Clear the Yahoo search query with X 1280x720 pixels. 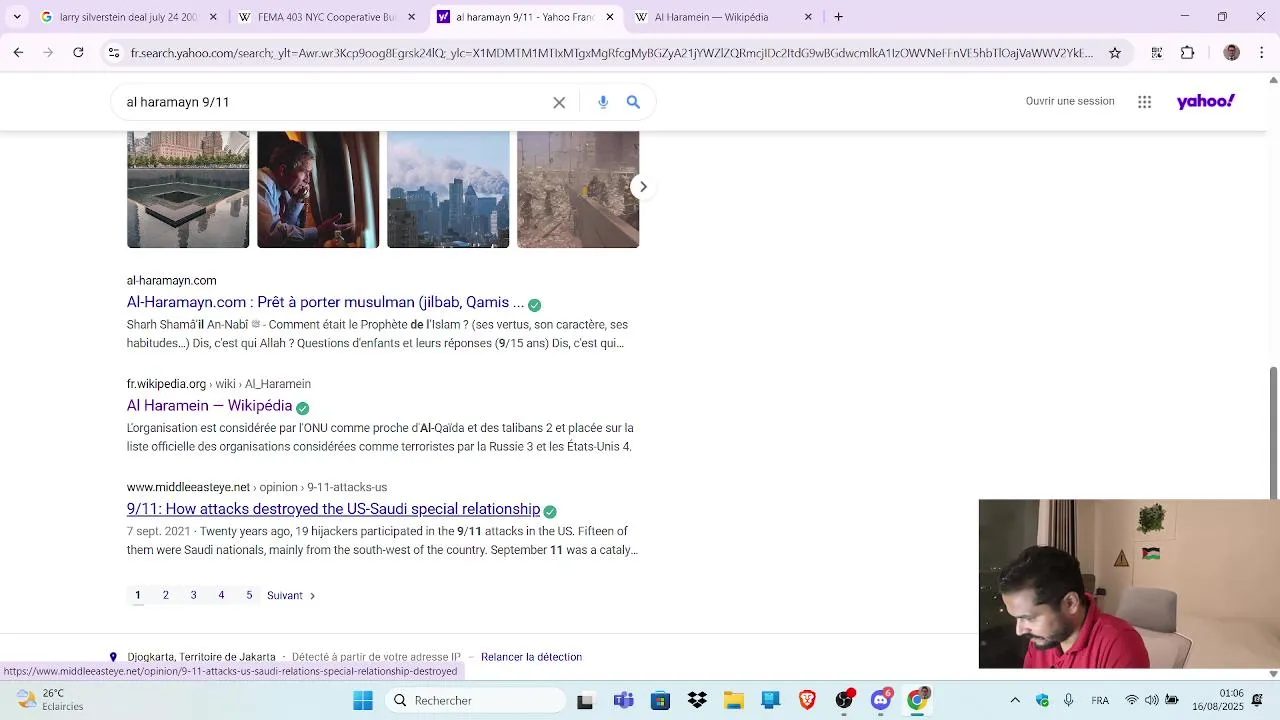(x=559, y=102)
